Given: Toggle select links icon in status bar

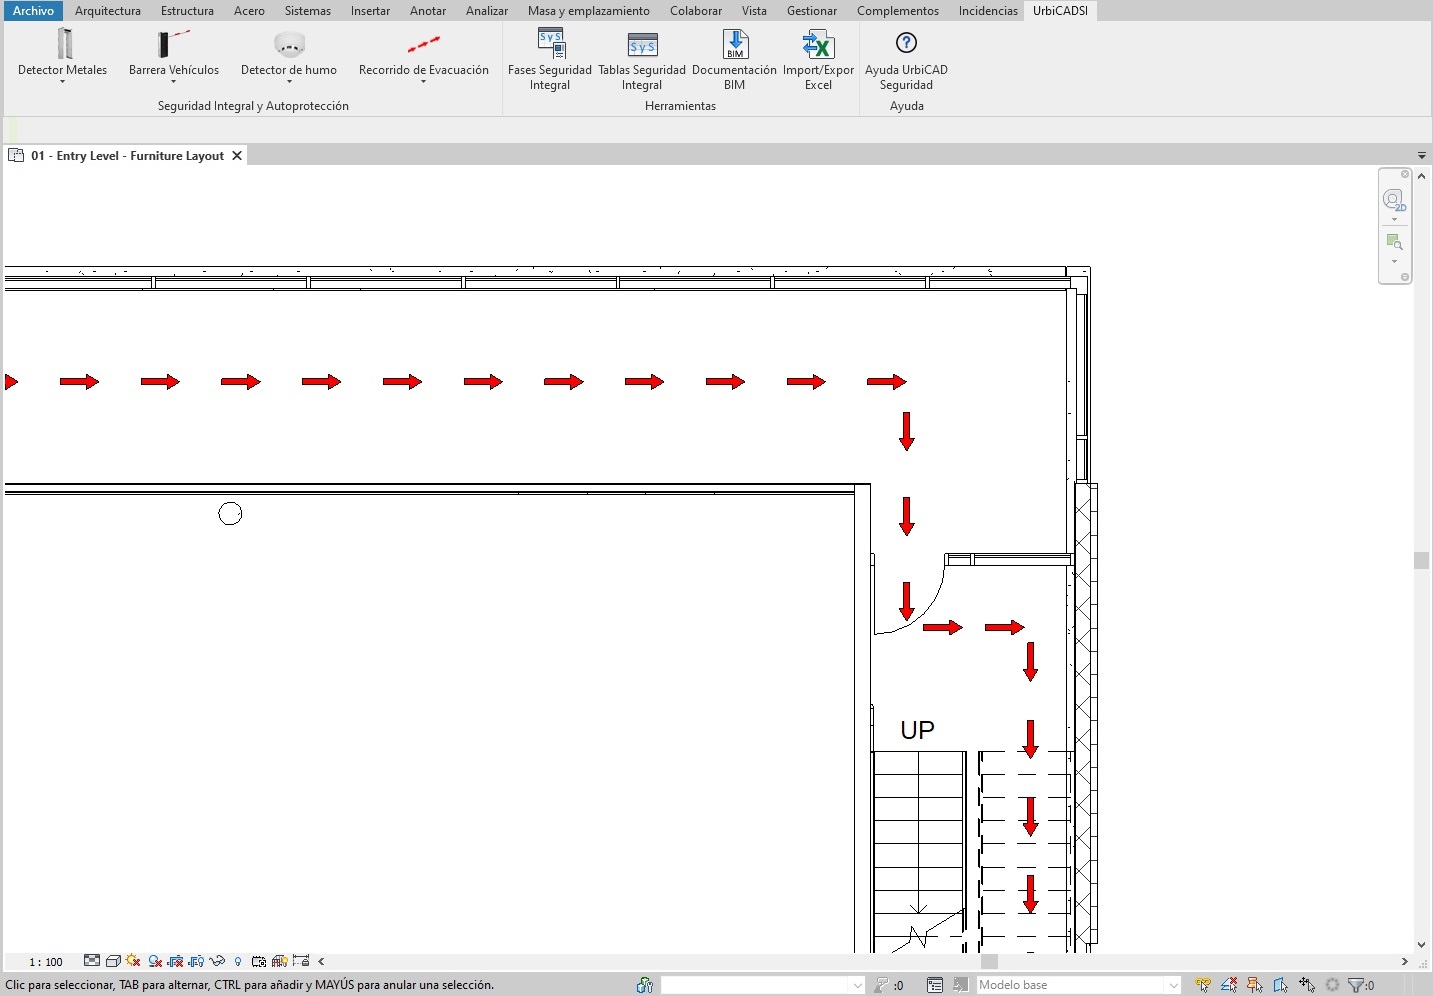Looking at the screenshot, I should click(1203, 985).
